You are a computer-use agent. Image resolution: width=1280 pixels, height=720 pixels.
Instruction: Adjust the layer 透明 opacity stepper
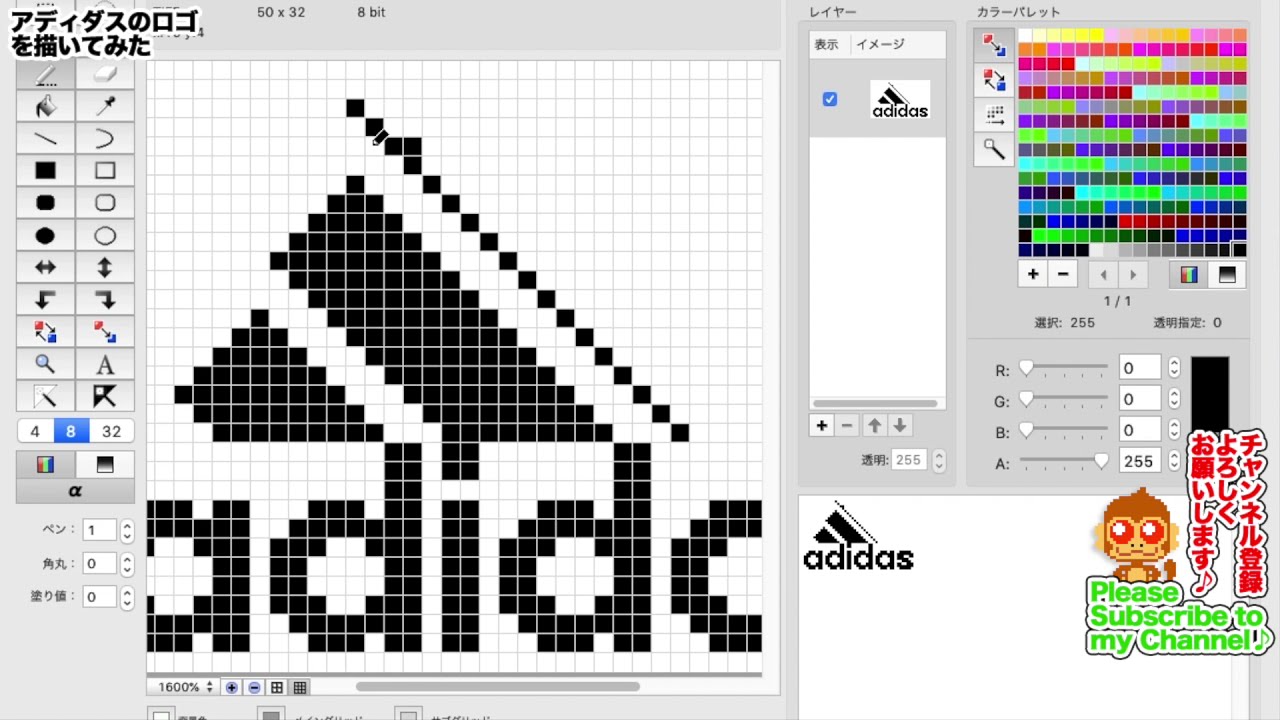click(x=938, y=461)
